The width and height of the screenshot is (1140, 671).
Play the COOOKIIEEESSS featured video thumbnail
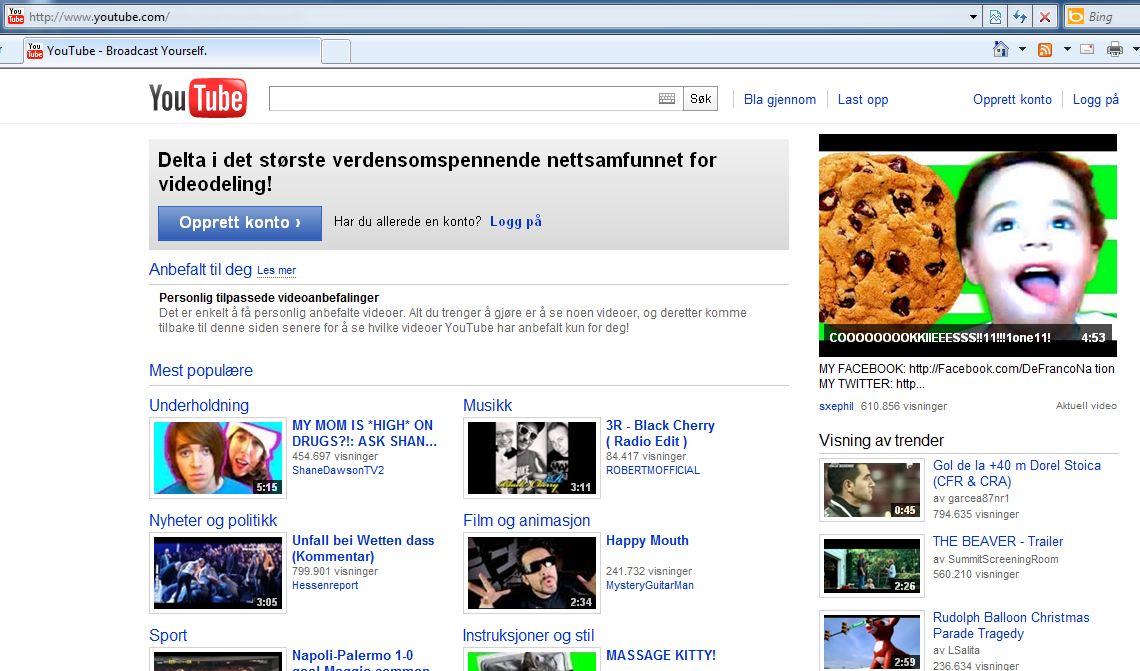pyautogui.click(x=968, y=245)
